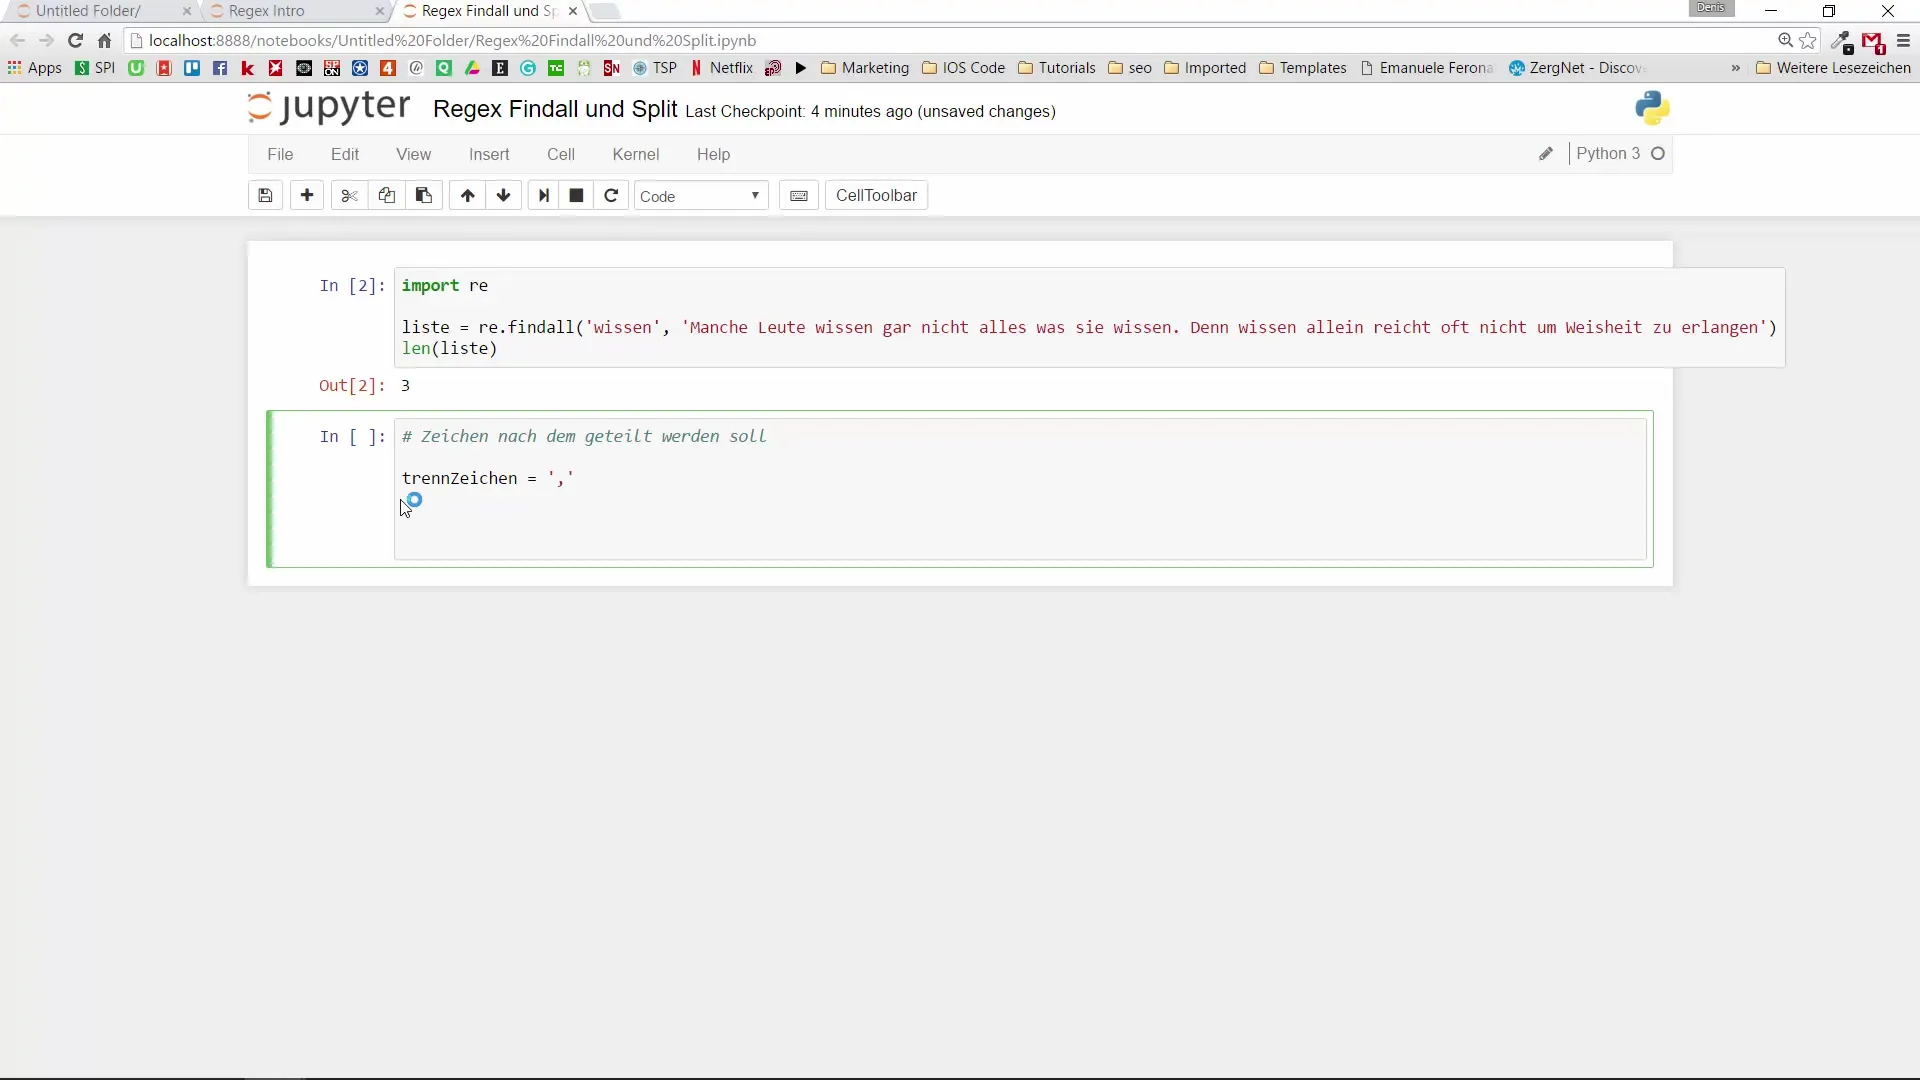Open the Insert menu
Screen dimensions: 1920x1080
tap(489, 155)
